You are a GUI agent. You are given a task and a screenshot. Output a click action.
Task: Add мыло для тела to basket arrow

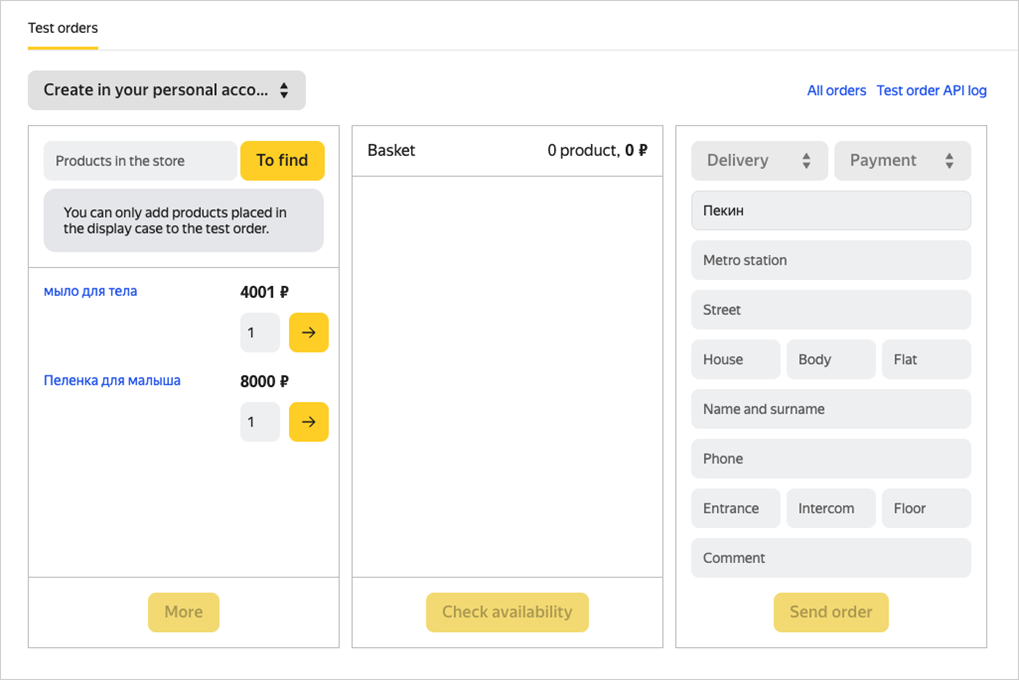(x=308, y=333)
